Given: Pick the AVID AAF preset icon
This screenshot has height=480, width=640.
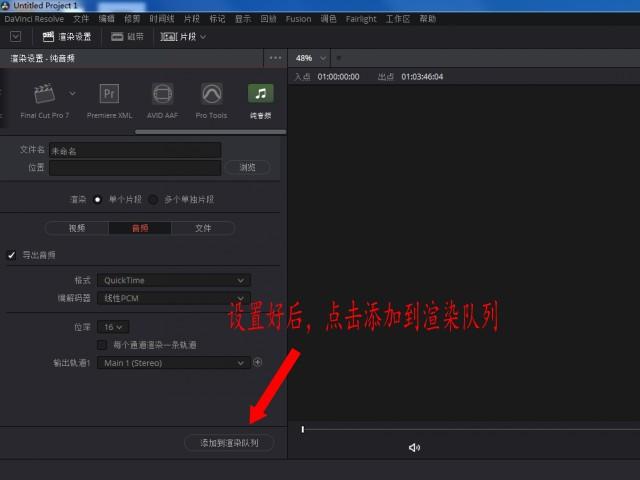Looking at the screenshot, I should tap(162, 93).
